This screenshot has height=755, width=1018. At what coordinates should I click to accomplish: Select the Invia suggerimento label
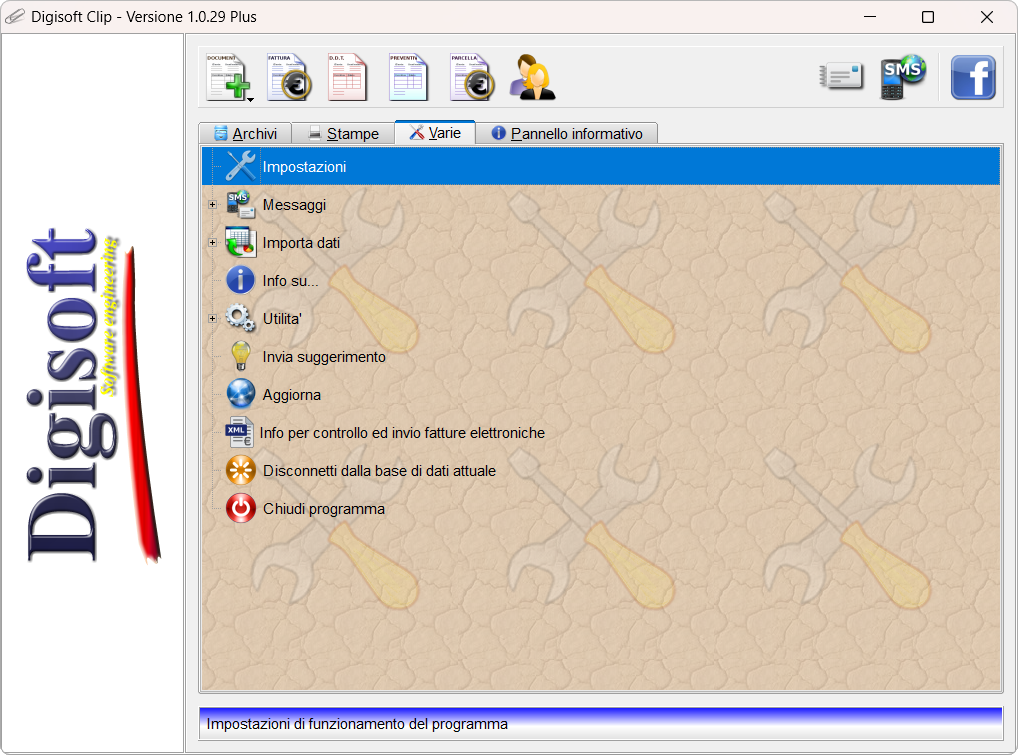click(324, 357)
